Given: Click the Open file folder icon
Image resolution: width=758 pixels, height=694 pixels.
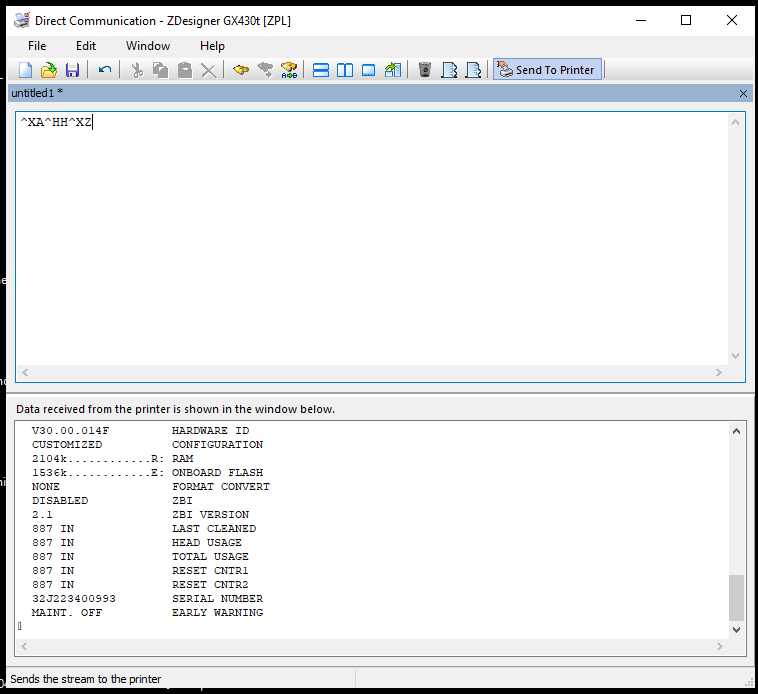Looking at the screenshot, I should pos(48,70).
